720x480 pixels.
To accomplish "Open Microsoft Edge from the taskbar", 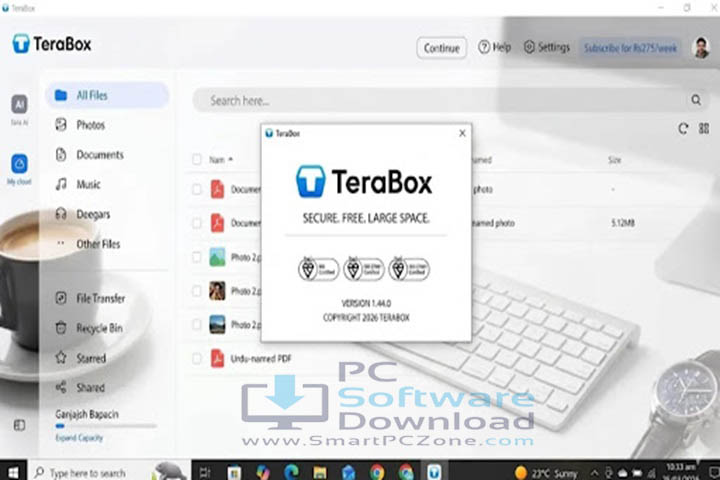I will (x=291, y=472).
